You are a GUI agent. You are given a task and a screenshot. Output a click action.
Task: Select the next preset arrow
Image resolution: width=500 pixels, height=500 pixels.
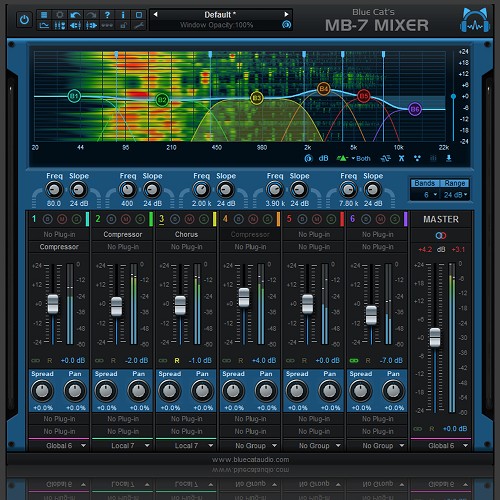point(286,14)
